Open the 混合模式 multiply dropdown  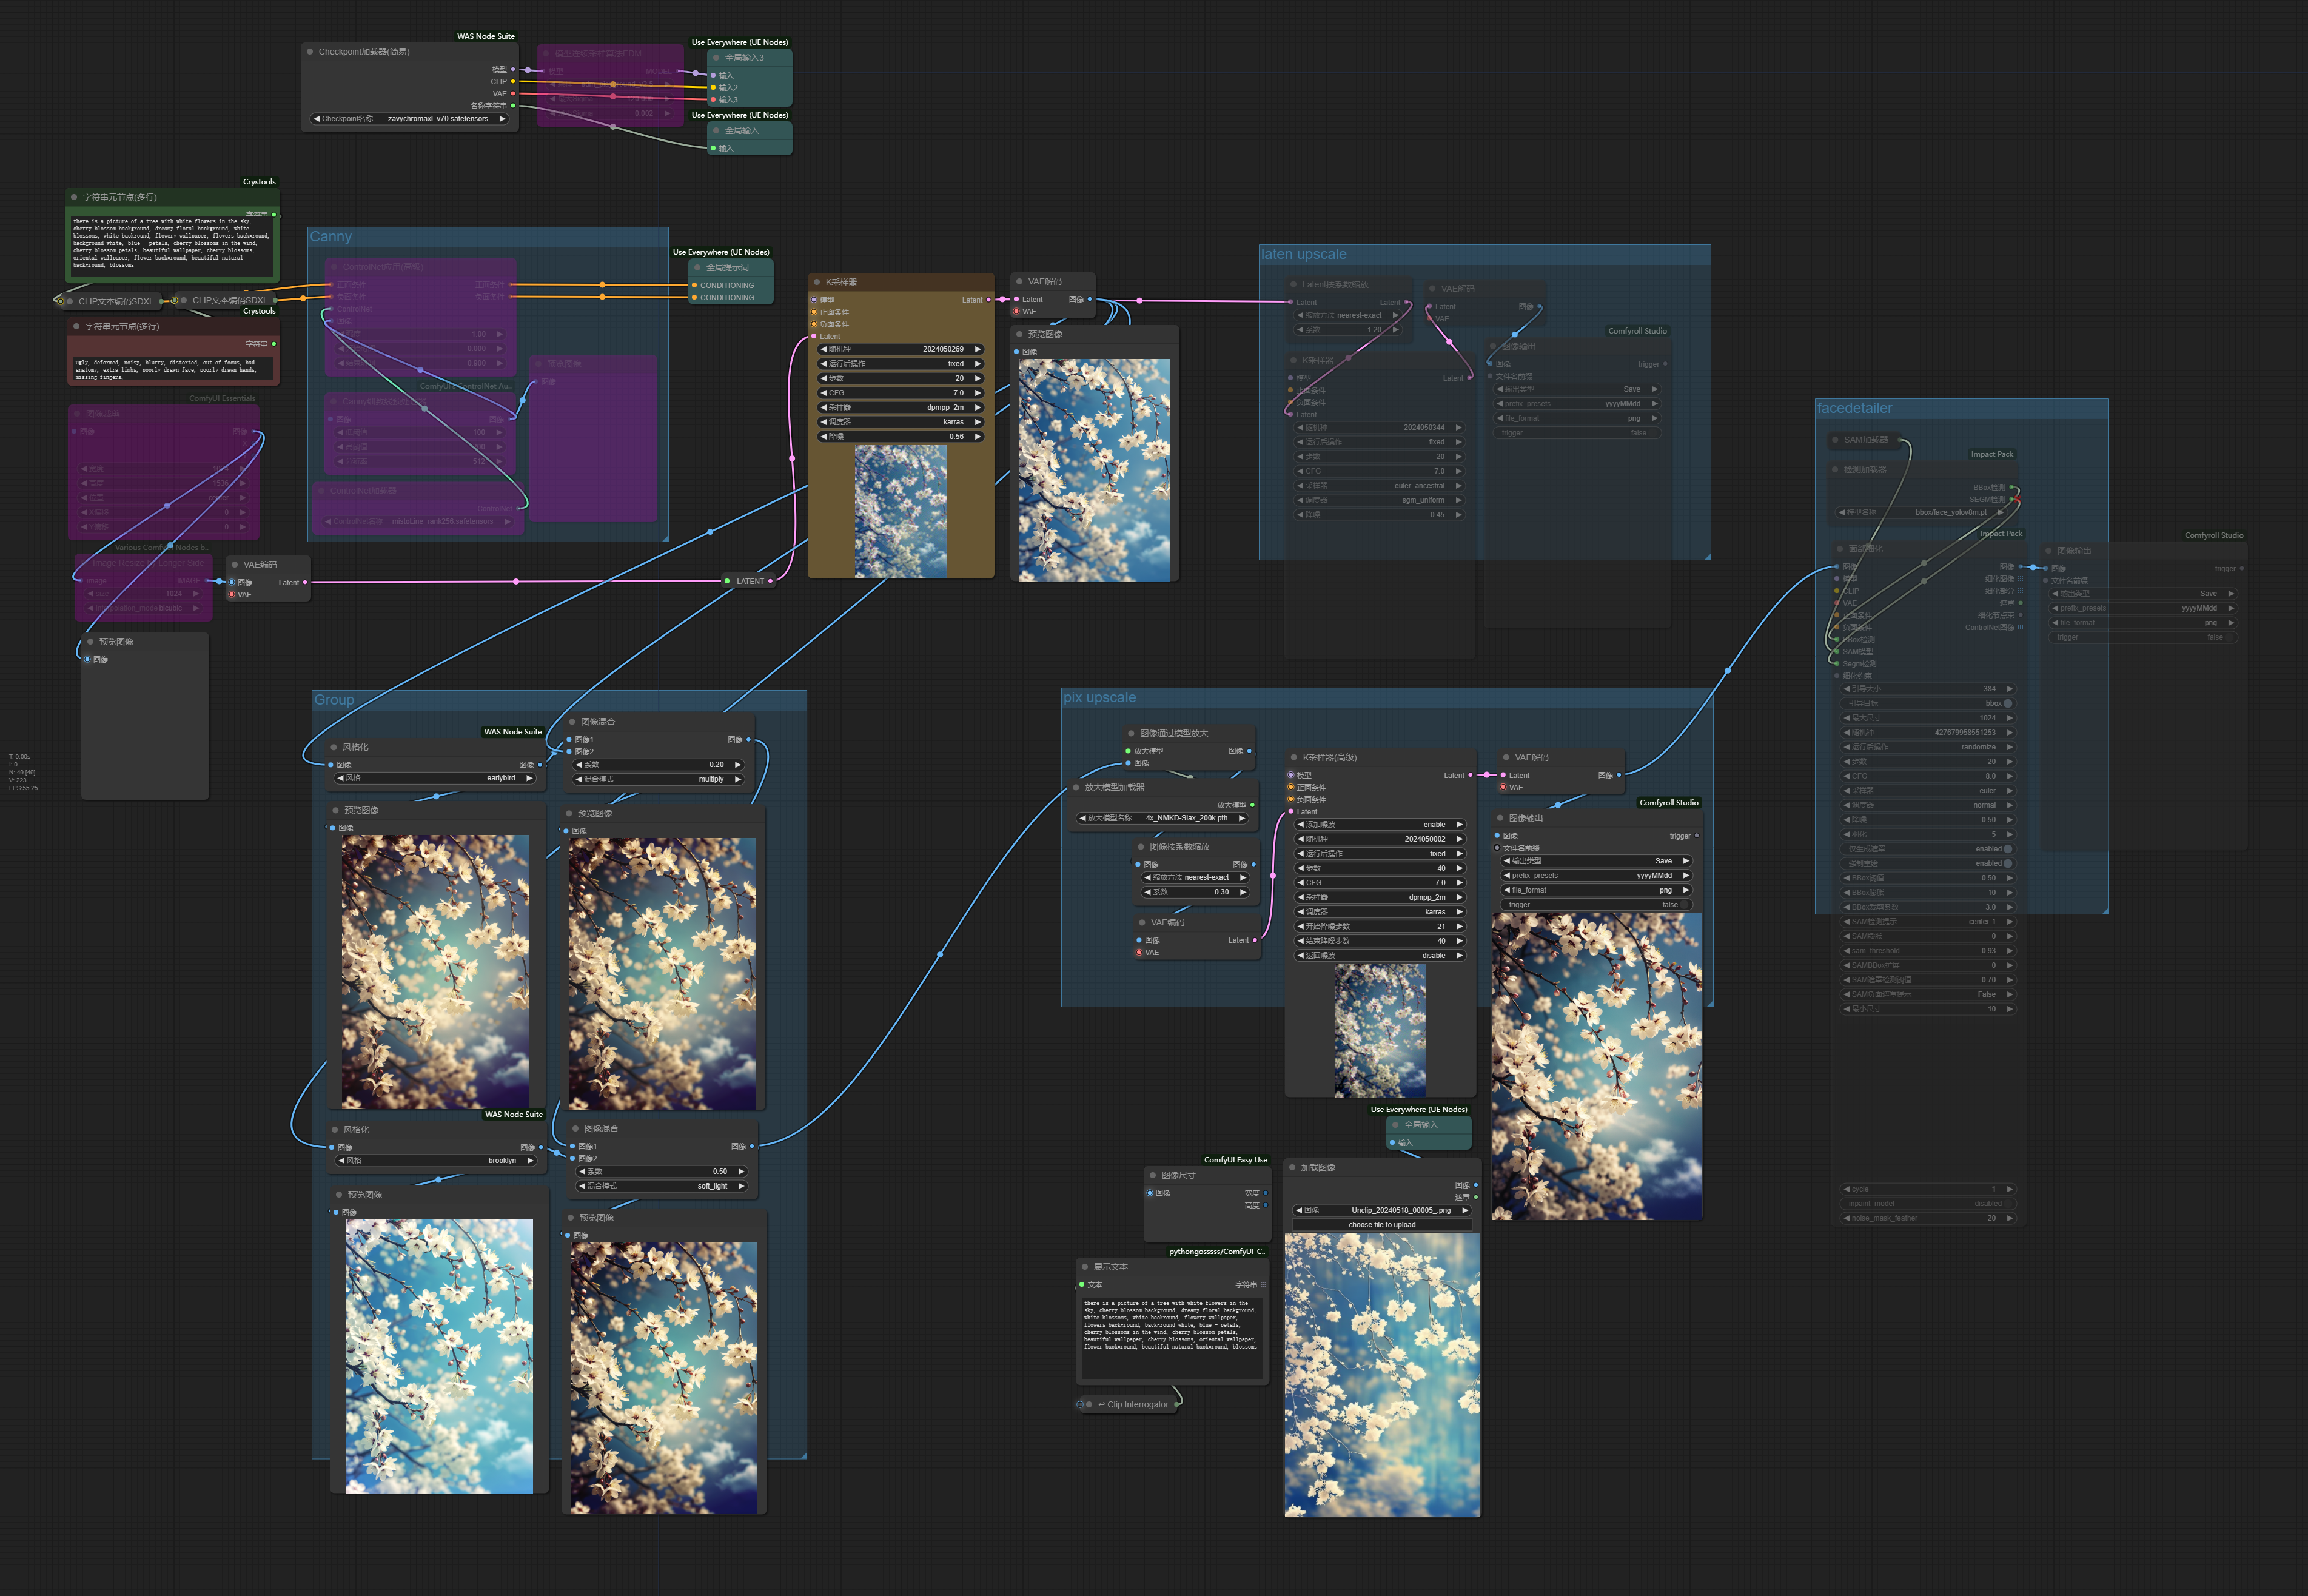click(x=660, y=779)
